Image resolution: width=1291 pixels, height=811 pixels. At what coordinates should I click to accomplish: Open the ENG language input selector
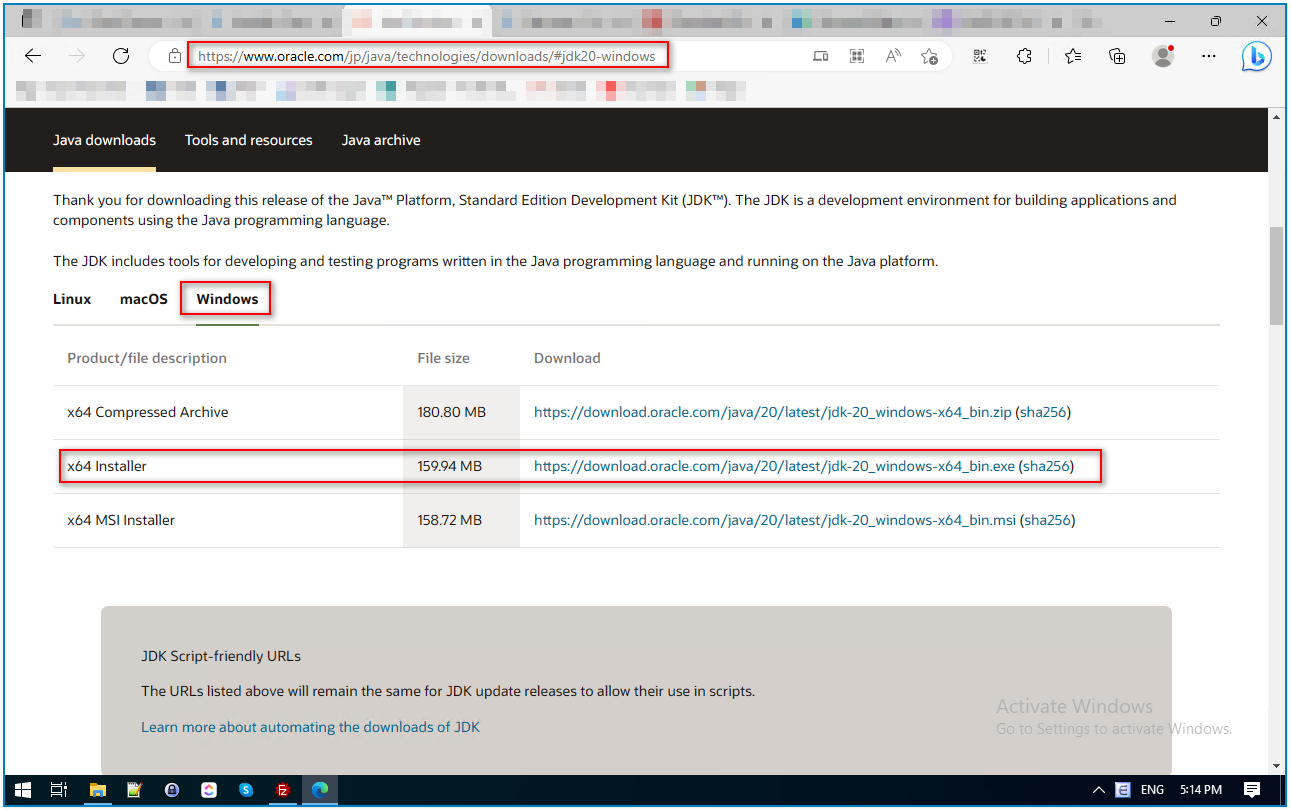[1152, 790]
